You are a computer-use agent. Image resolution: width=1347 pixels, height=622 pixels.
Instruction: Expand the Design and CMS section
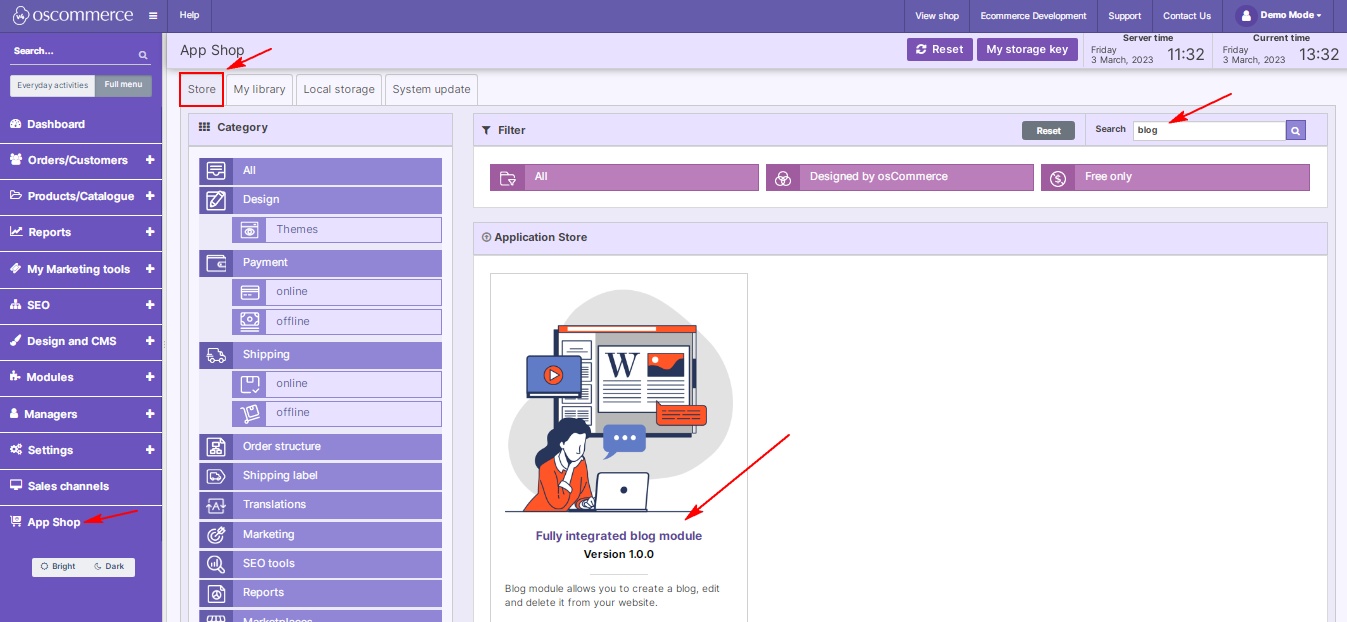click(150, 341)
